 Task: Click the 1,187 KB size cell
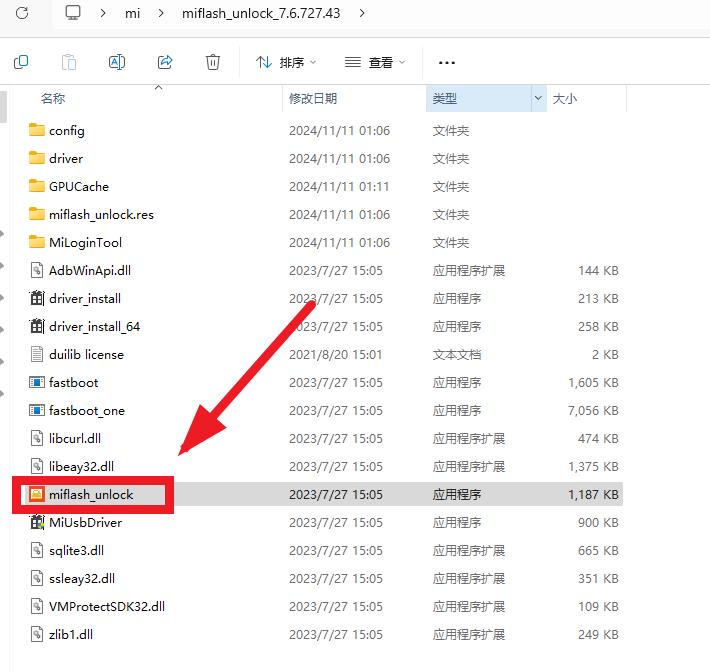point(593,494)
